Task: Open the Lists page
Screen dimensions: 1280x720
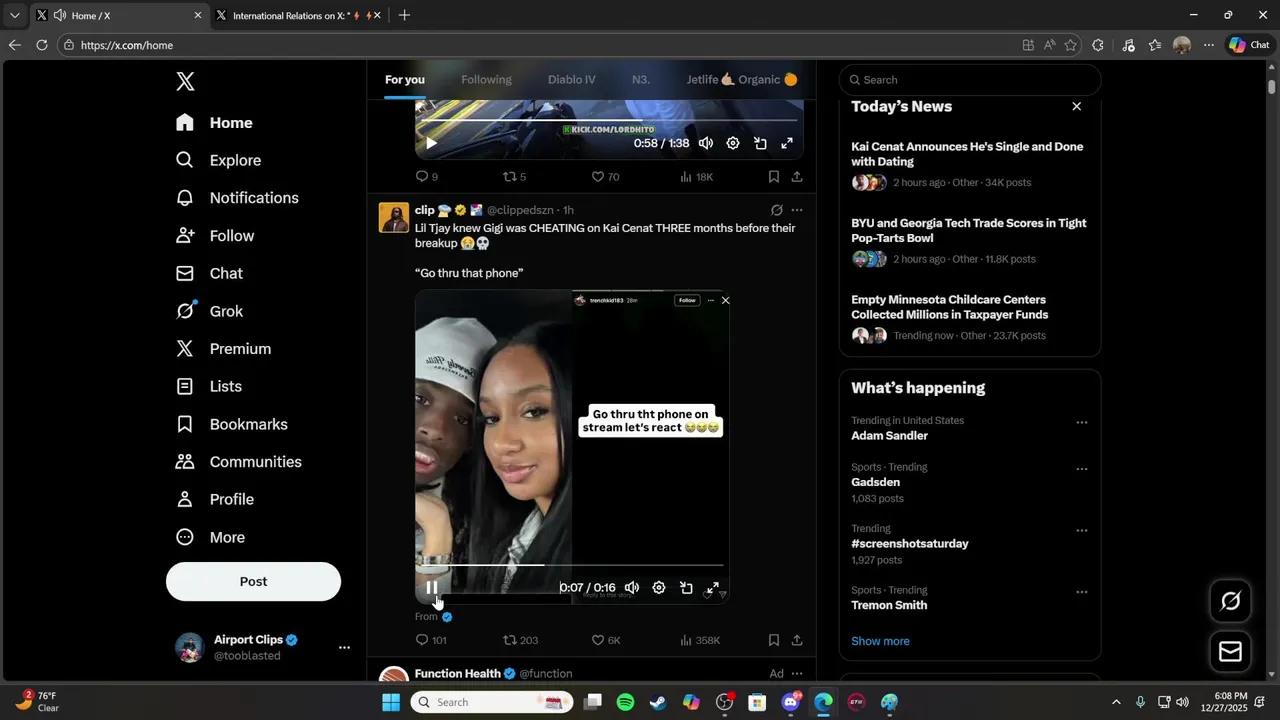Action: [208, 386]
